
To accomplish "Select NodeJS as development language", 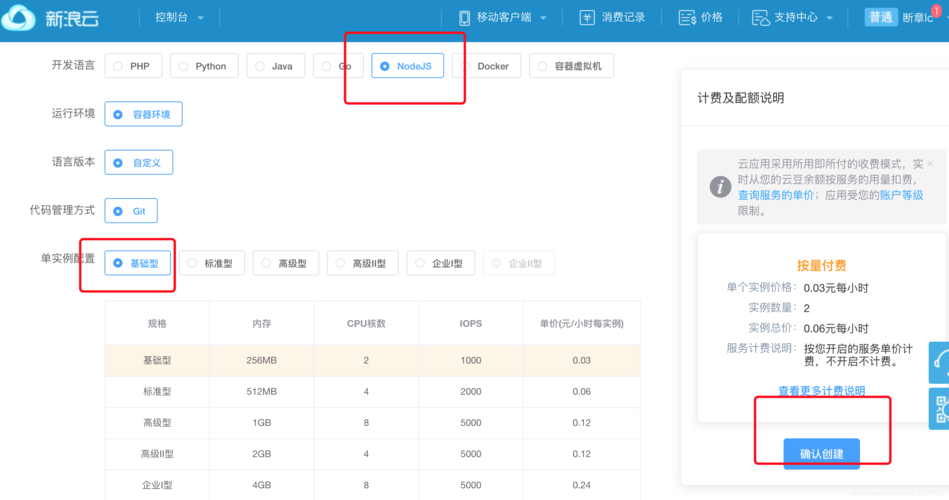I will 407,66.
